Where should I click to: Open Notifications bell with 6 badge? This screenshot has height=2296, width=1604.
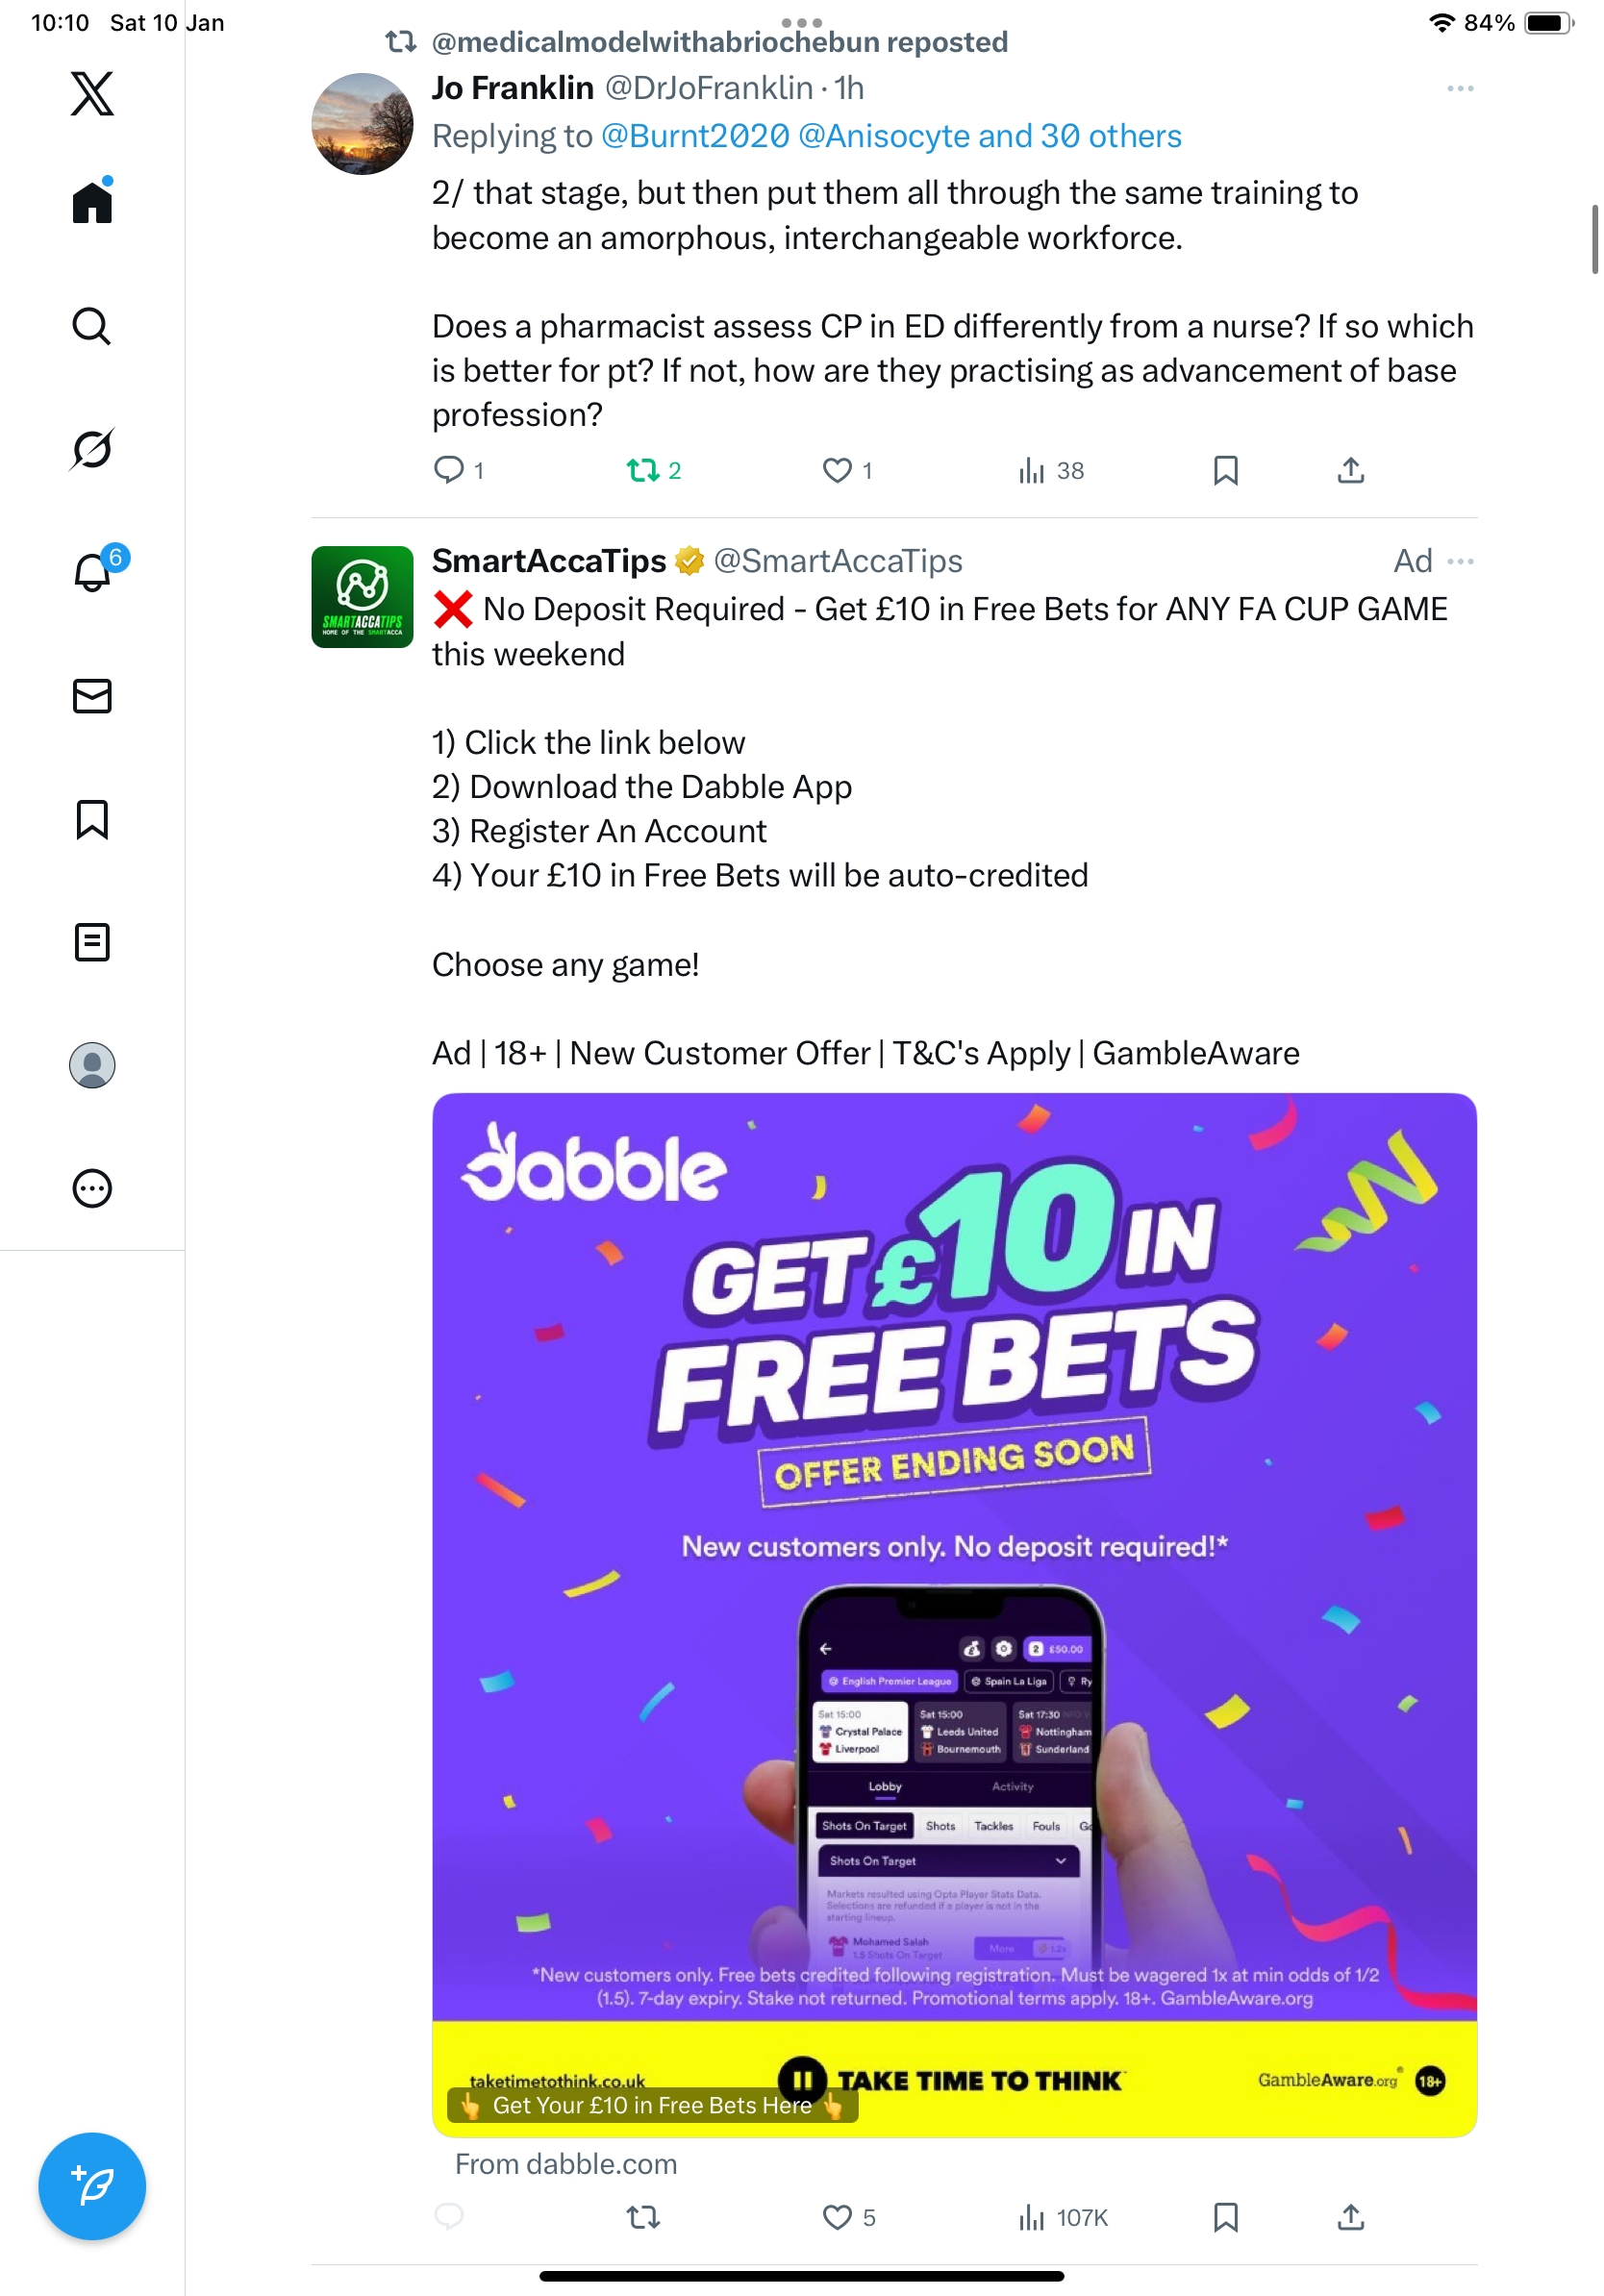click(92, 573)
